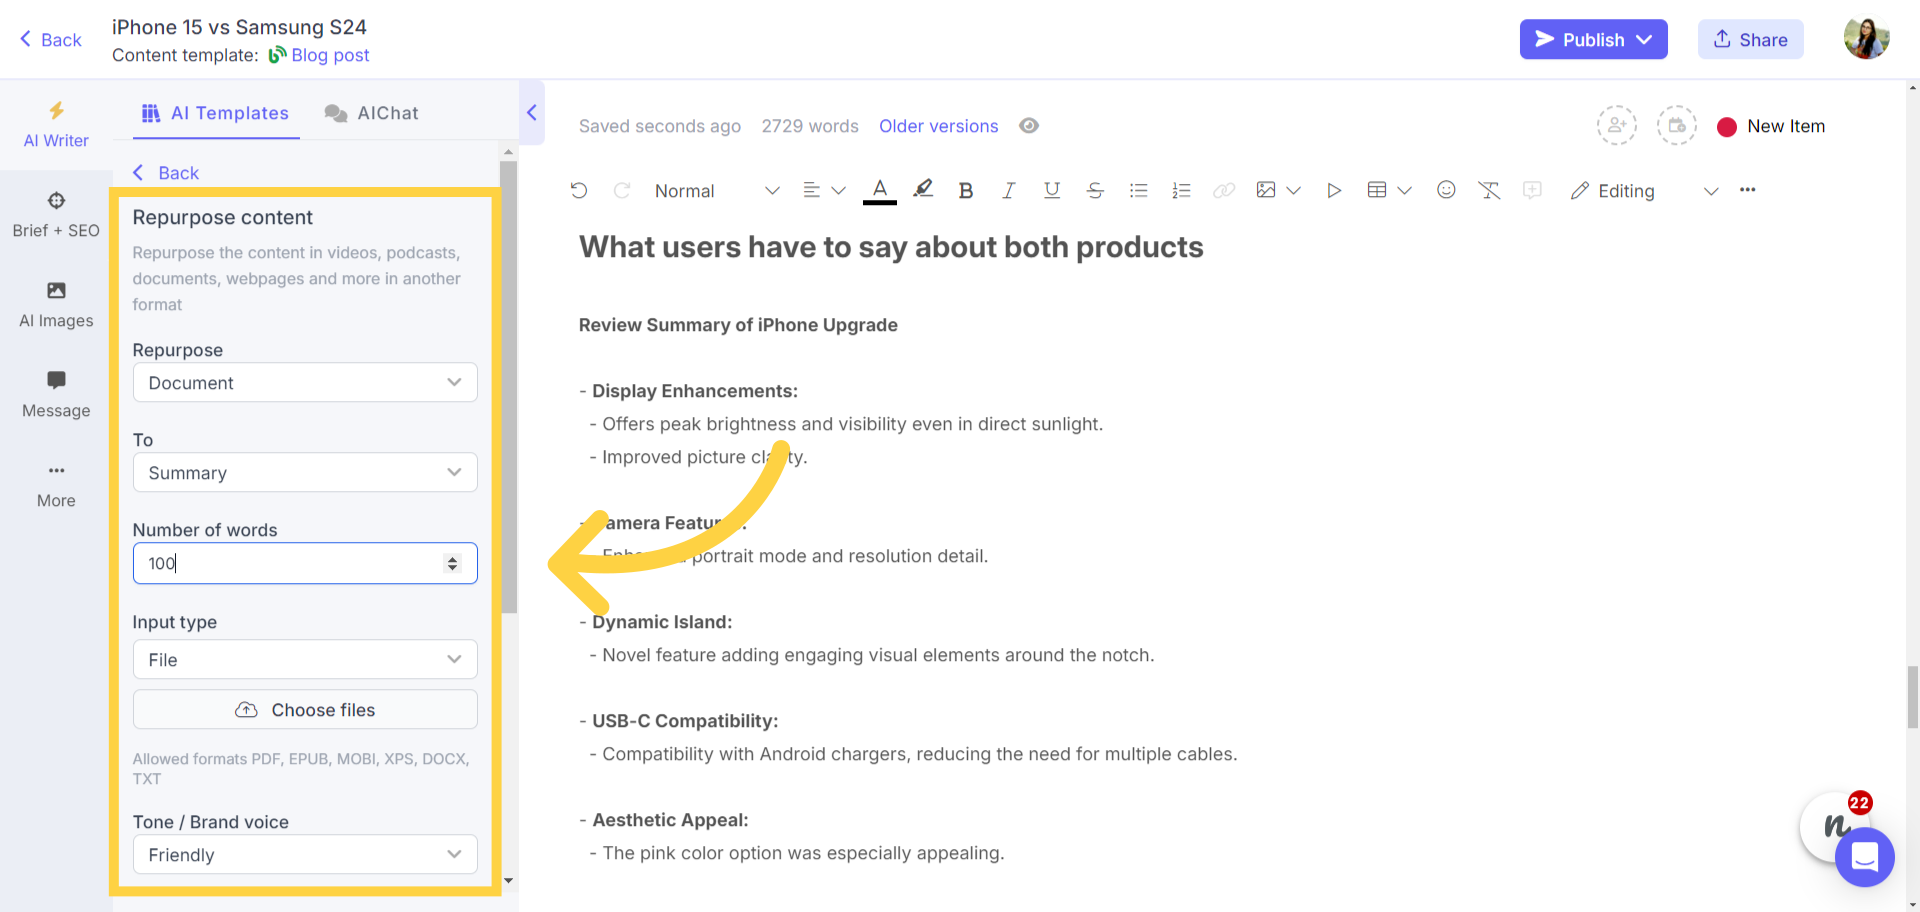Viewport: 1920px width, 912px height.
Task: Open the To Summary dropdown
Action: tap(305, 473)
